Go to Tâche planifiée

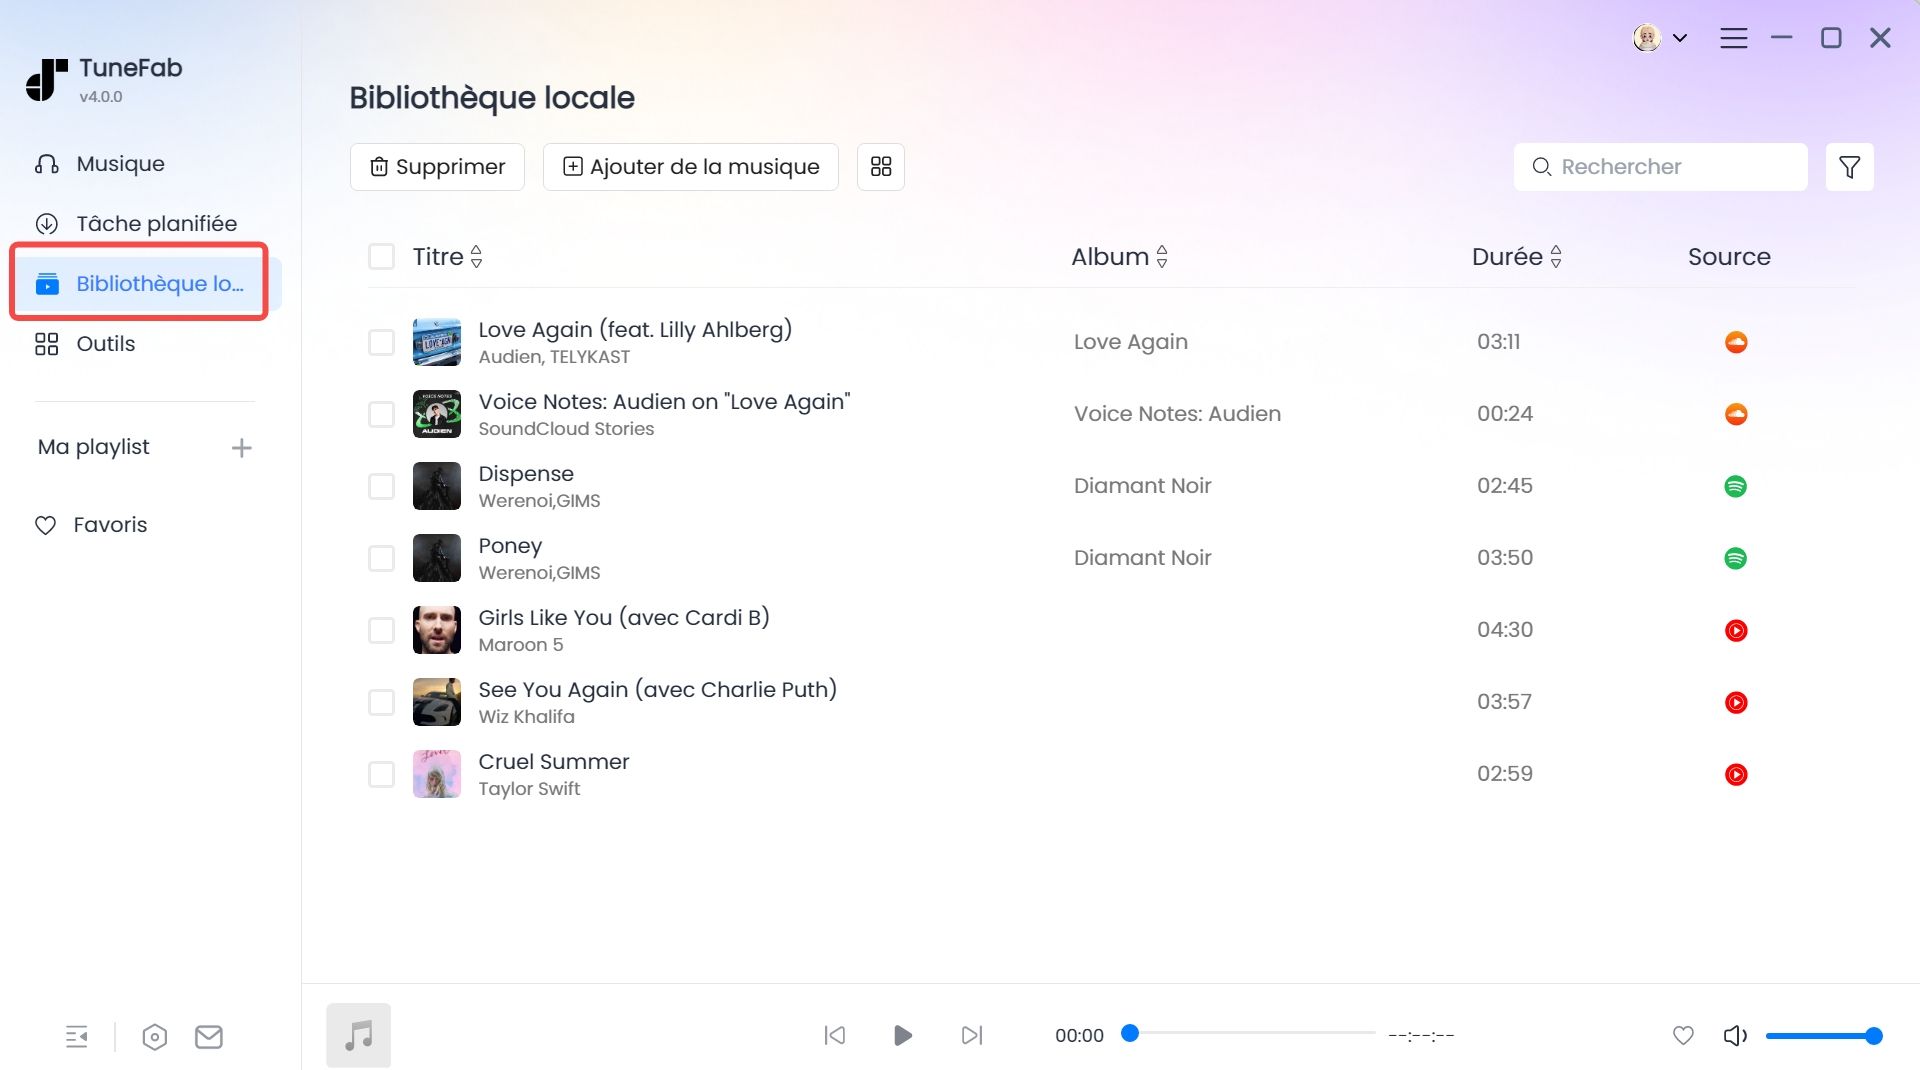(156, 223)
